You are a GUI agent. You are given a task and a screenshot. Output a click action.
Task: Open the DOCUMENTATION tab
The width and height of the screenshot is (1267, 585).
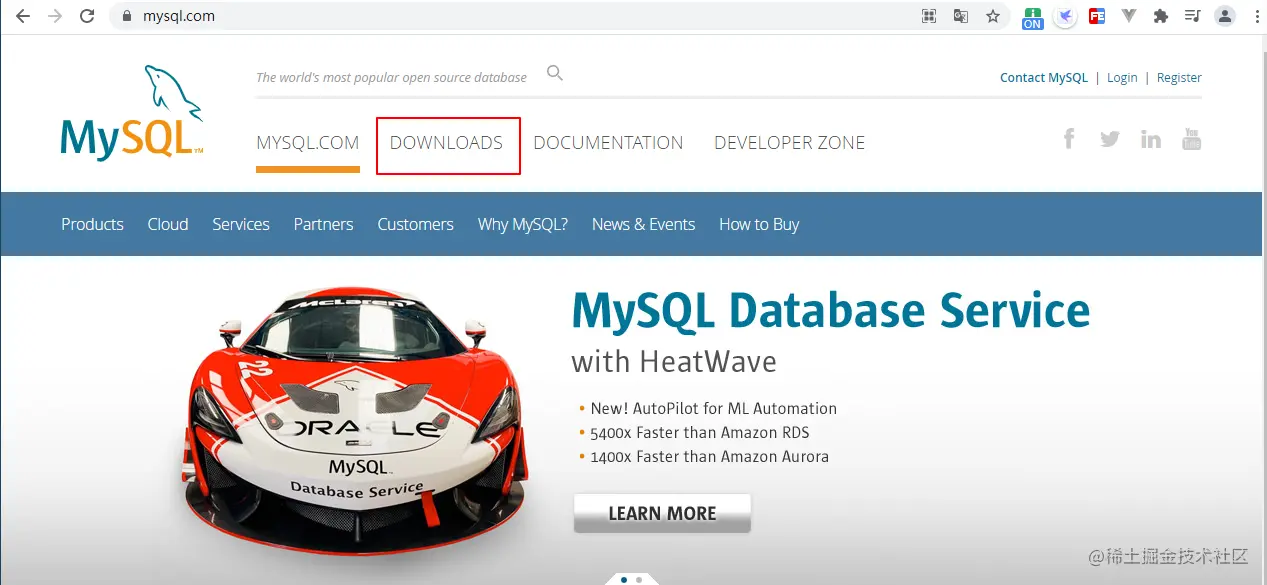coord(608,143)
